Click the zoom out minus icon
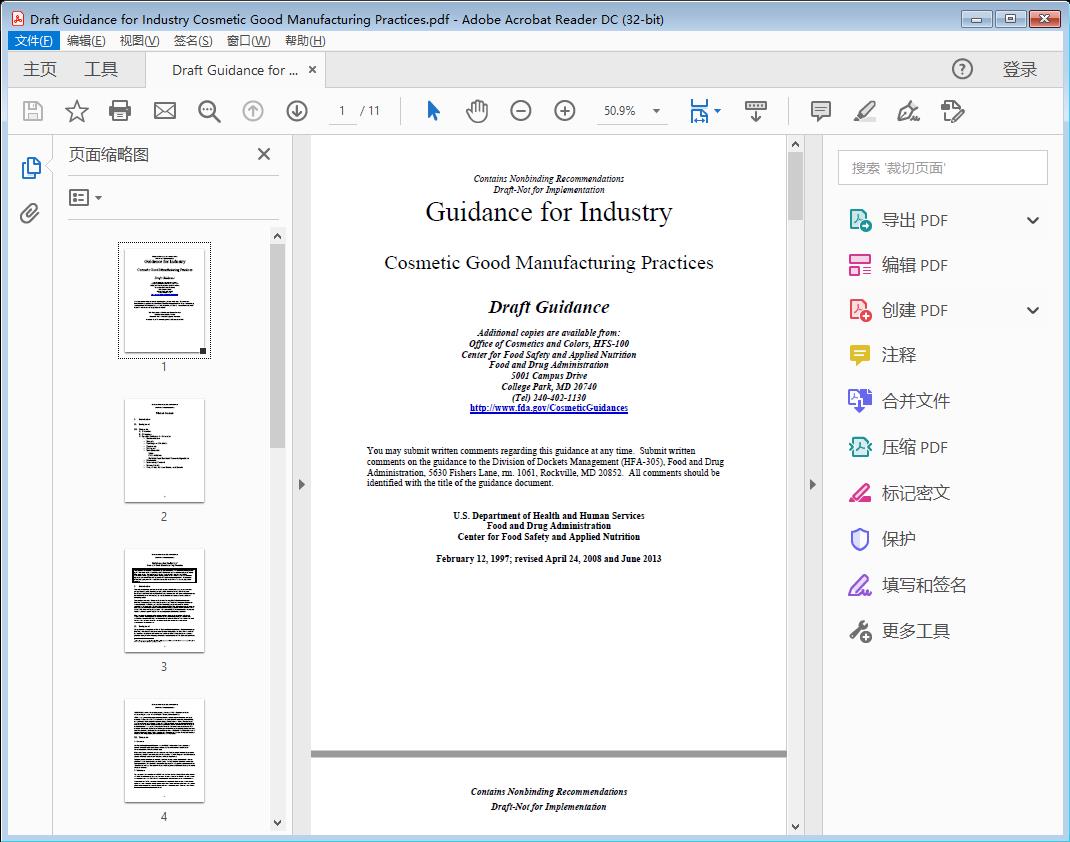 pyautogui.click(x=520, y=111)
